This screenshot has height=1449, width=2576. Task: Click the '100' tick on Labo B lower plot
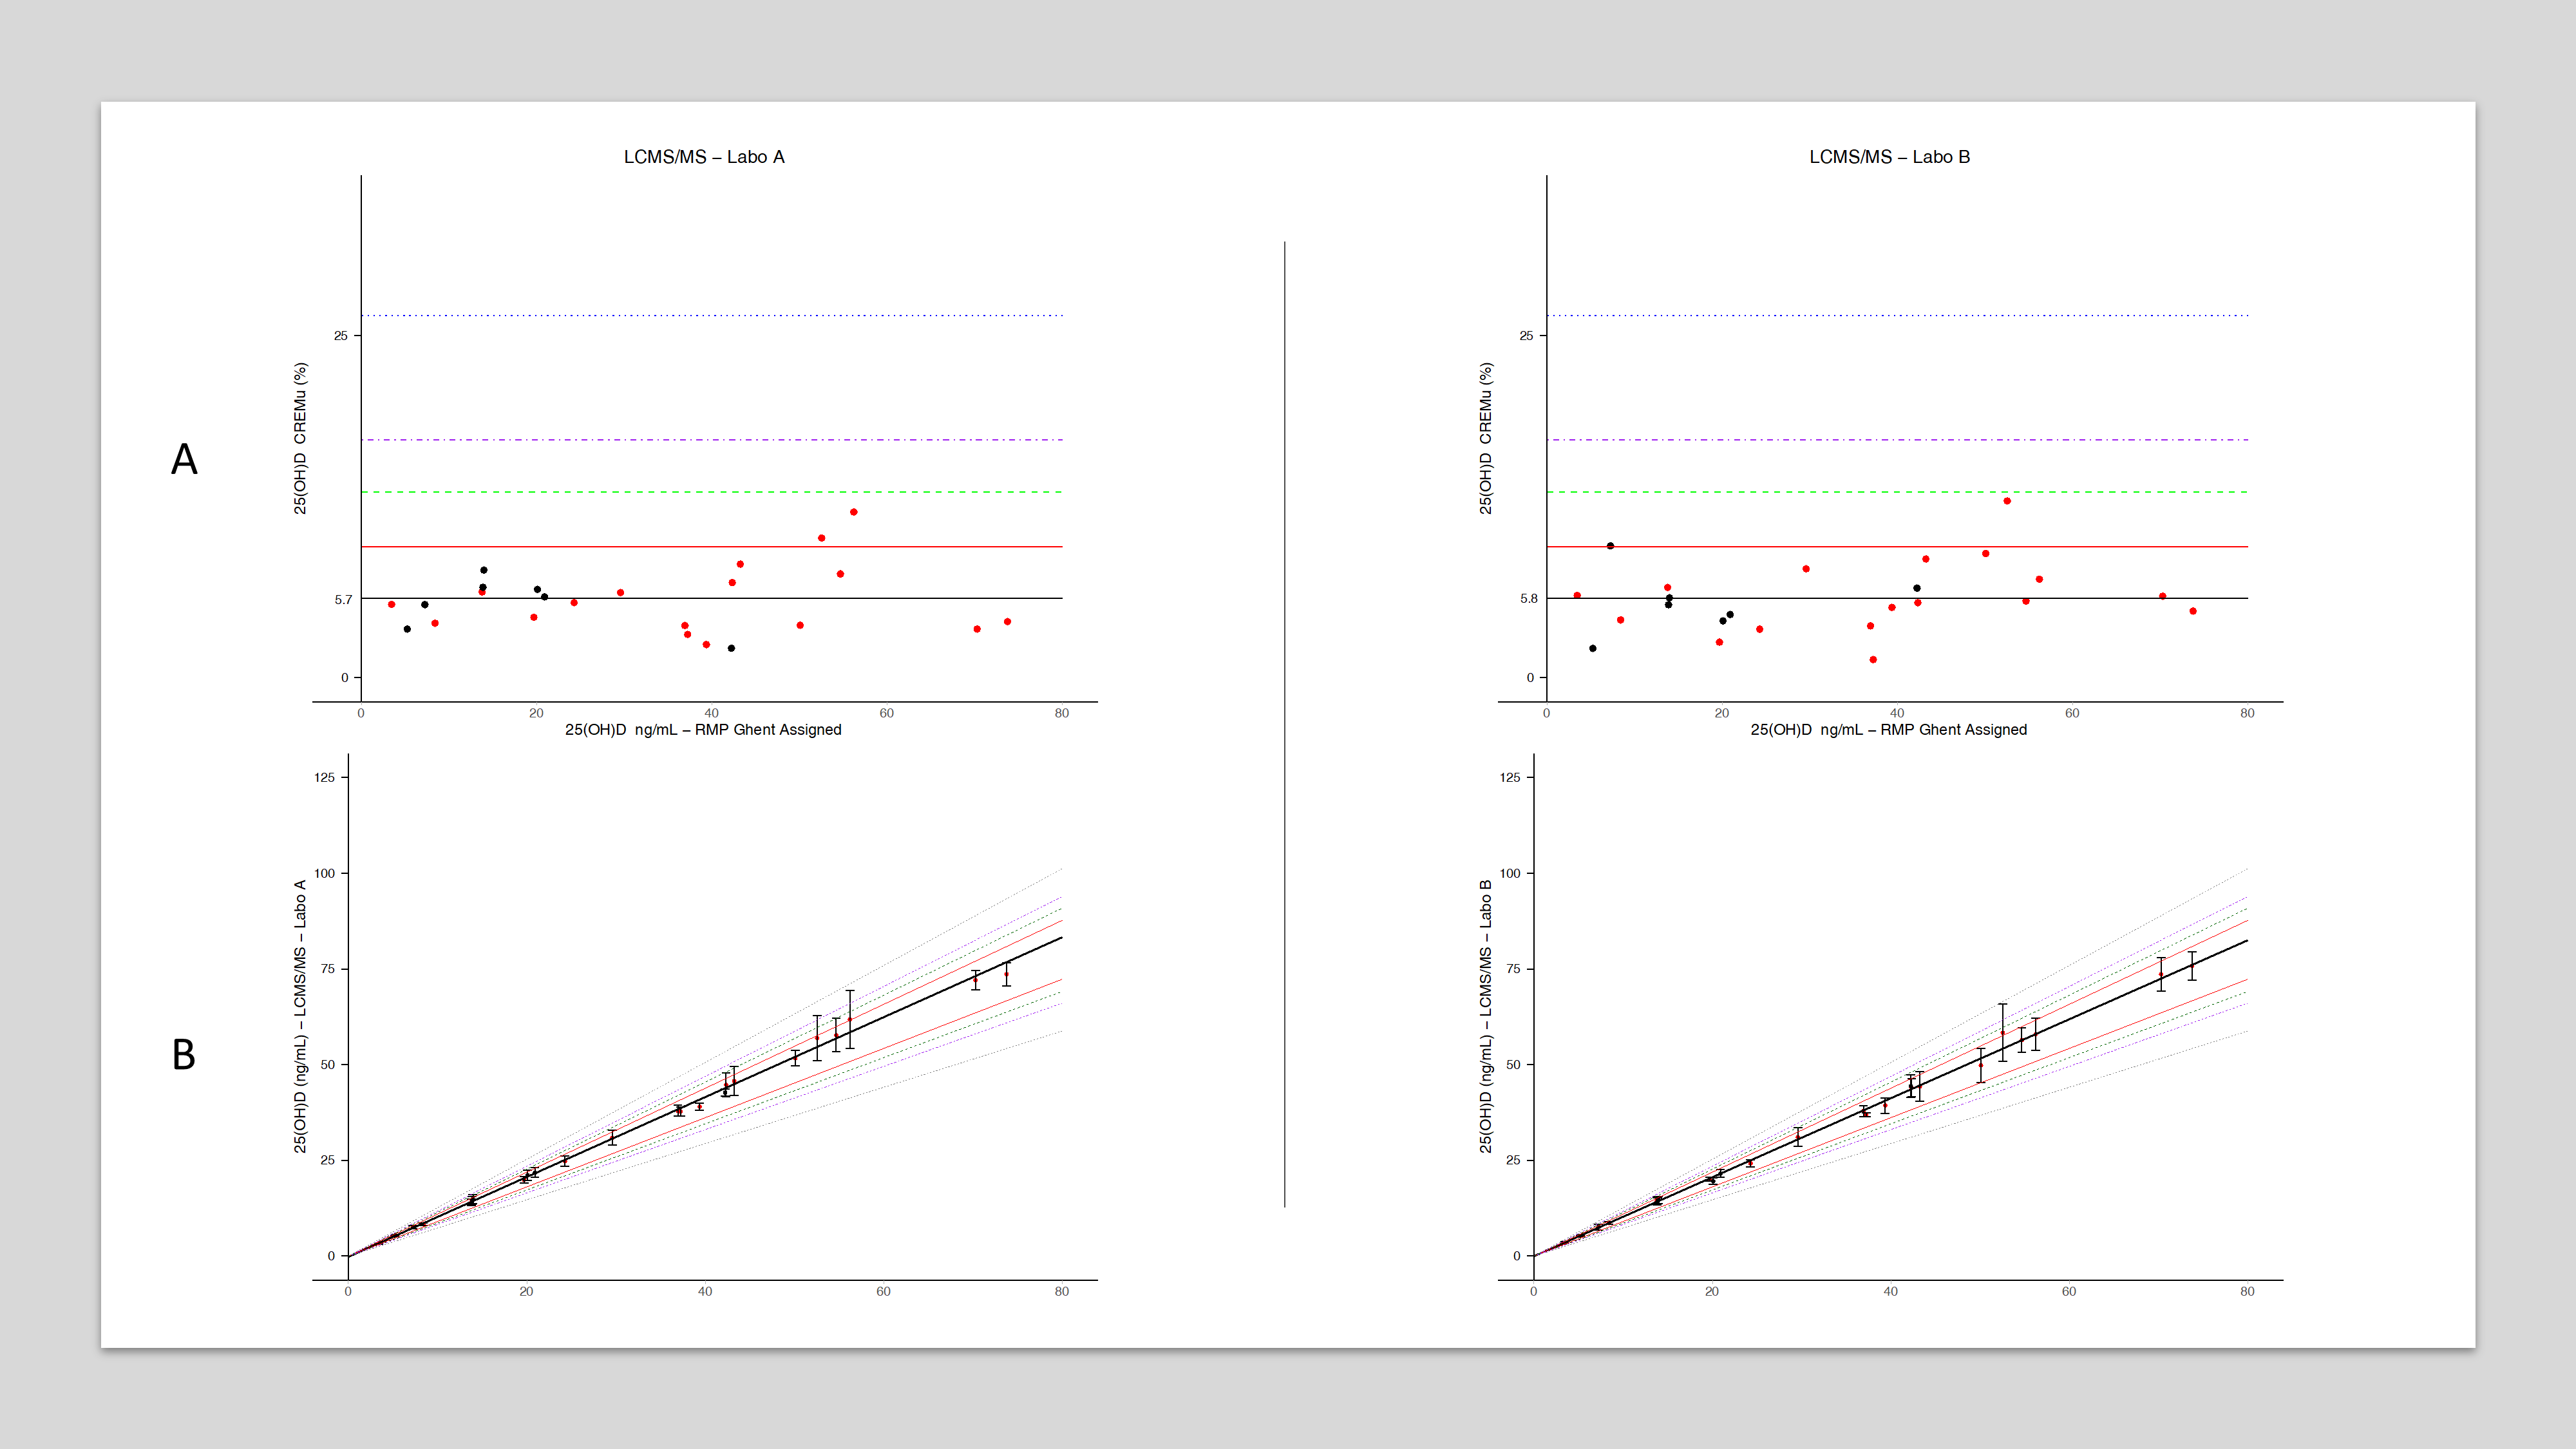tap(1510, 873)
